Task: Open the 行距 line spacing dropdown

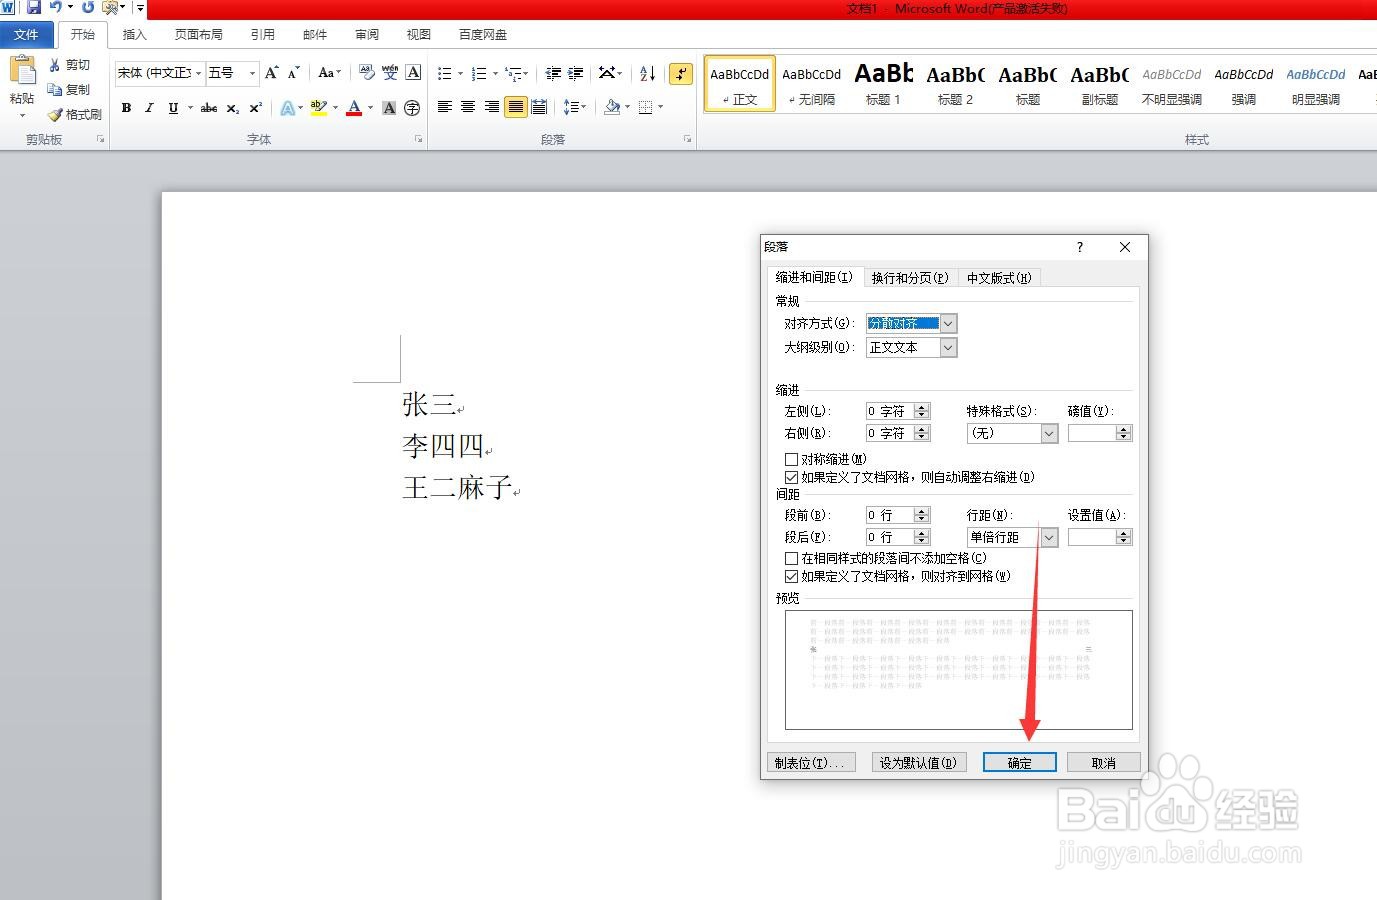Action: click(x=1048, y=537)
